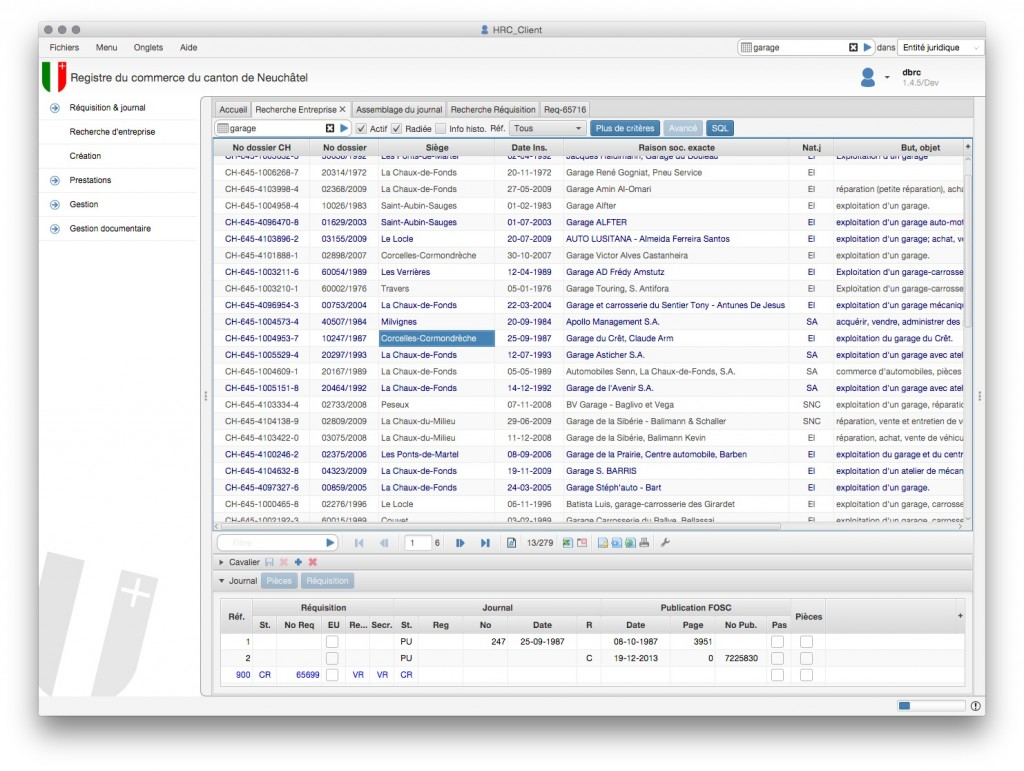Run the garage search with the play arrow

344,129
